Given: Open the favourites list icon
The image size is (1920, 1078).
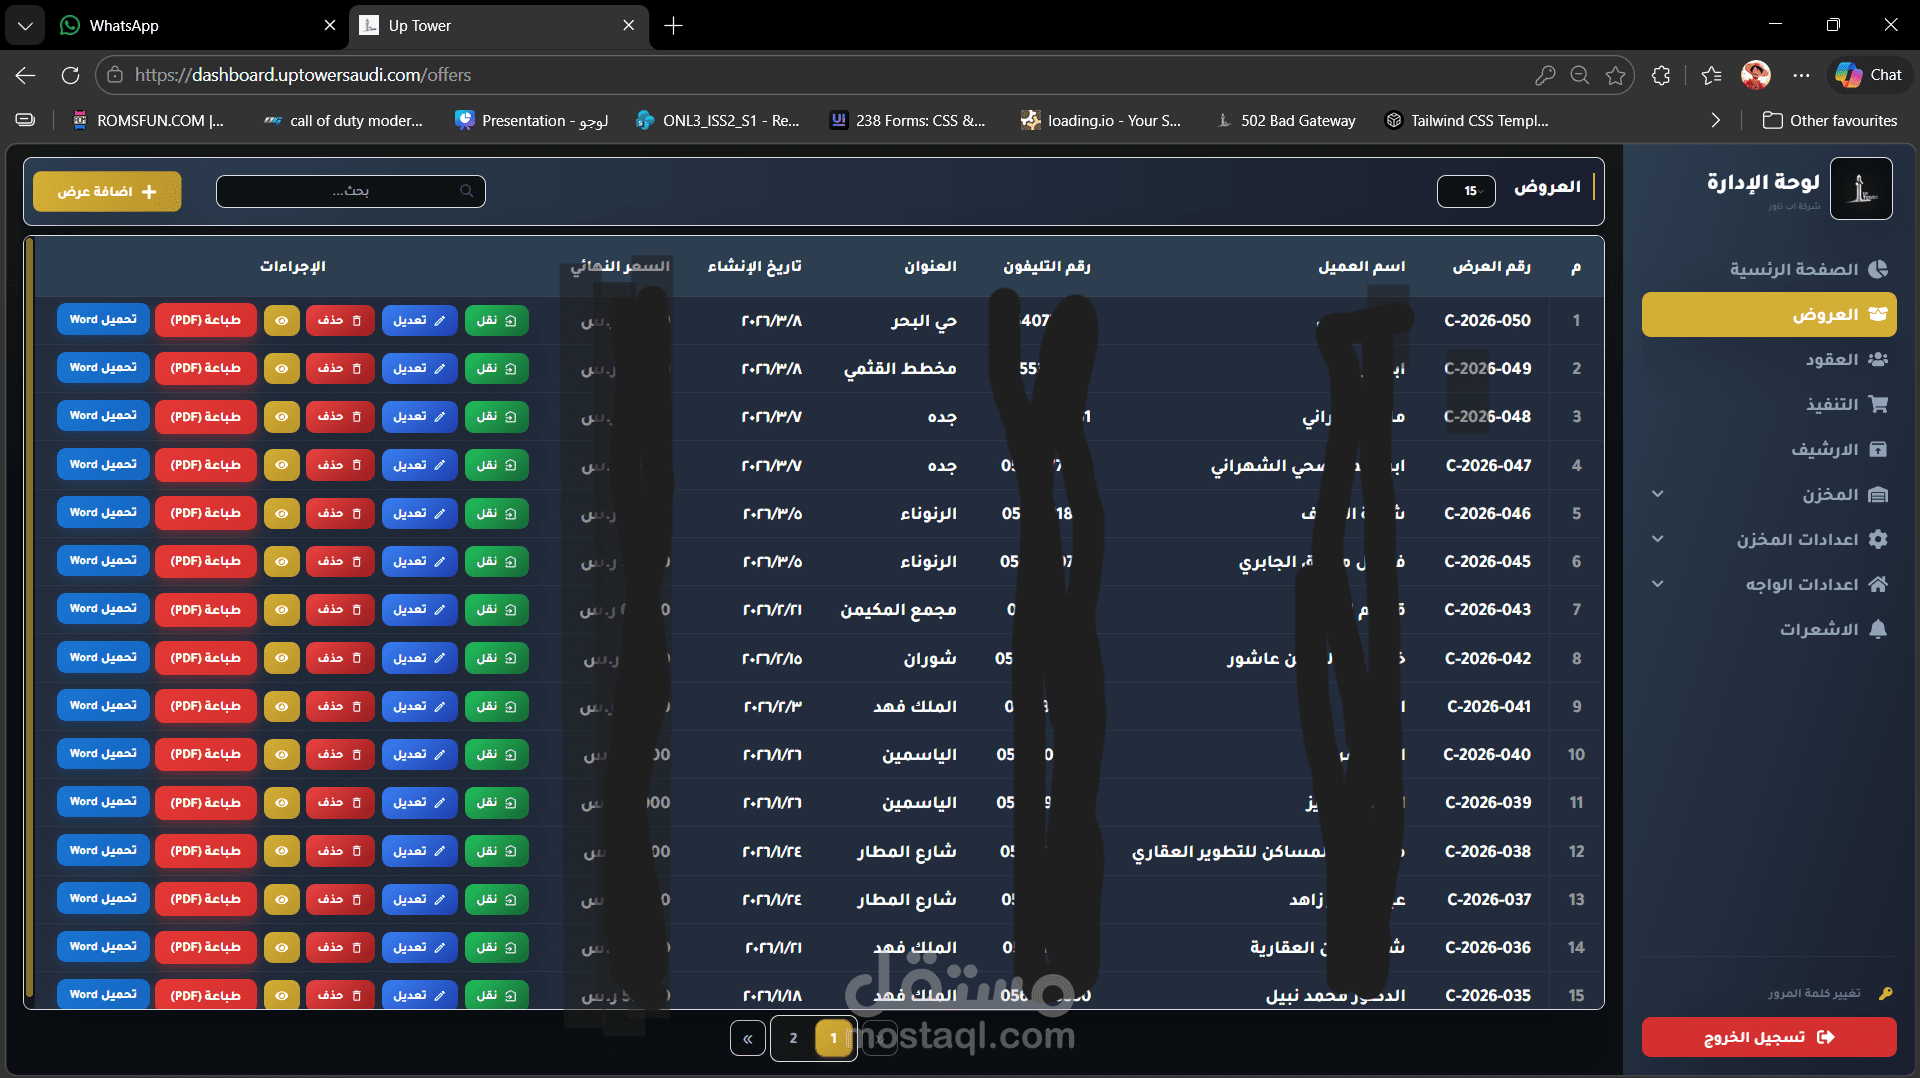Looking at the screenshot, I should pyautogui.click(x=1711, y=75).
